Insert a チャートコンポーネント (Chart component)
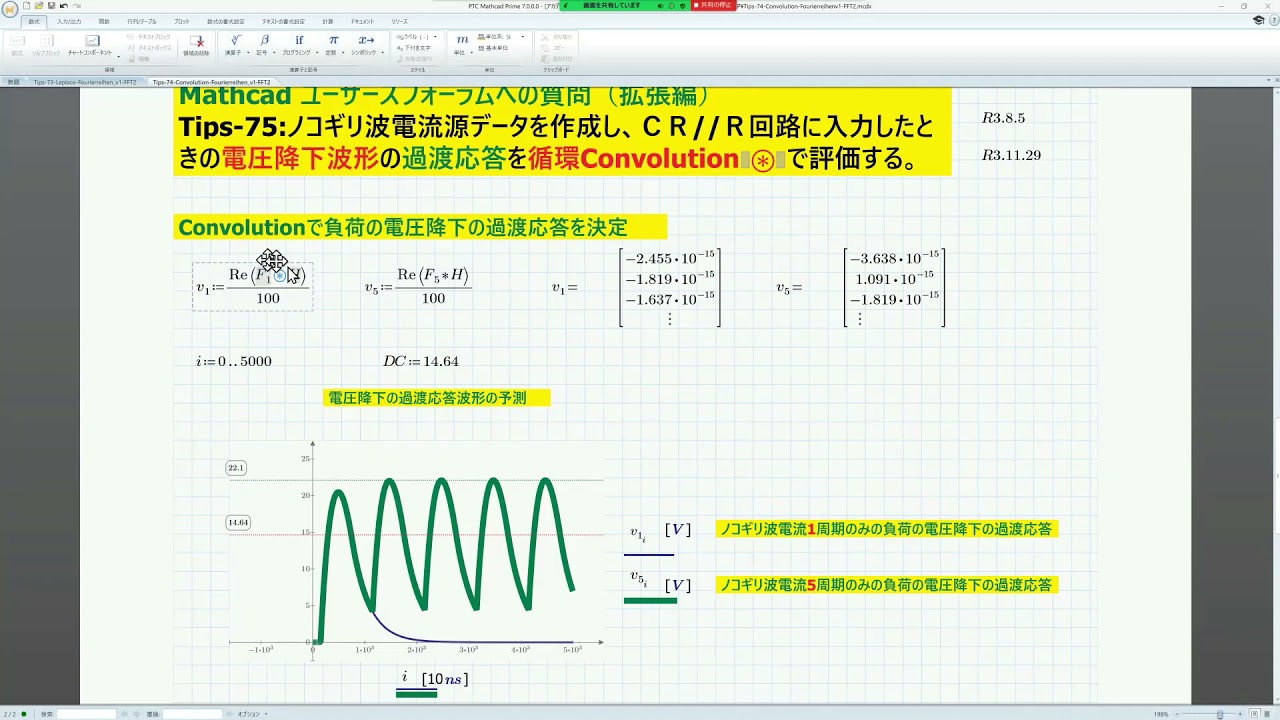The height and width of the screenshot is (720, 1280). pos(91,45)
